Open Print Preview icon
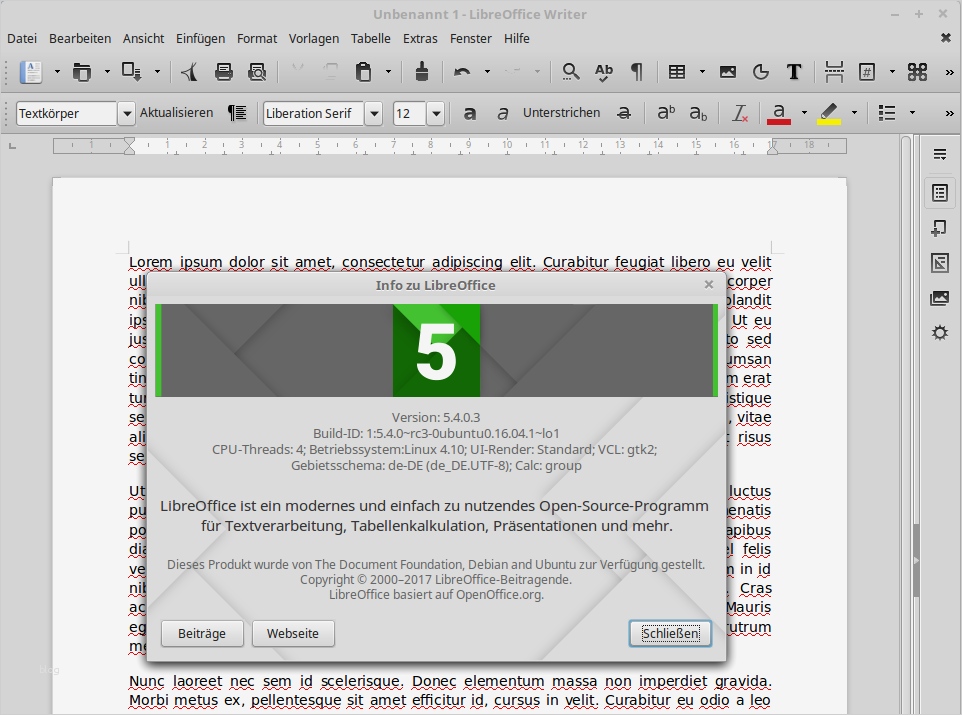962x715 pixels. tap(257, 72)
